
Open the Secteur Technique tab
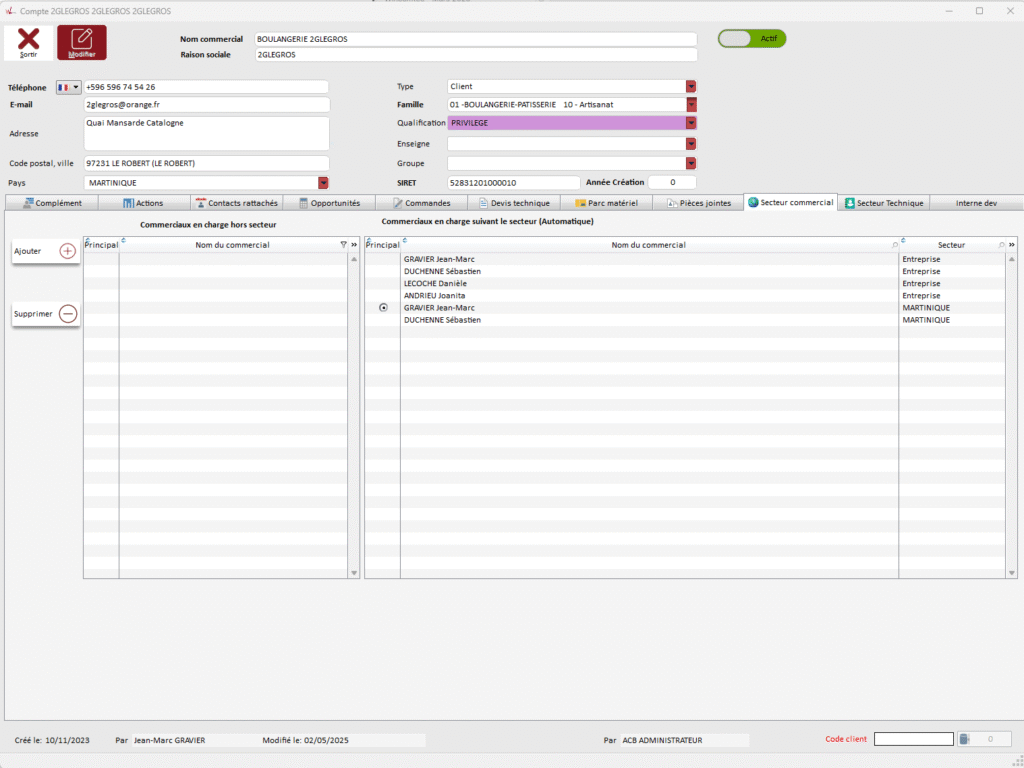[x=884, y=203]
